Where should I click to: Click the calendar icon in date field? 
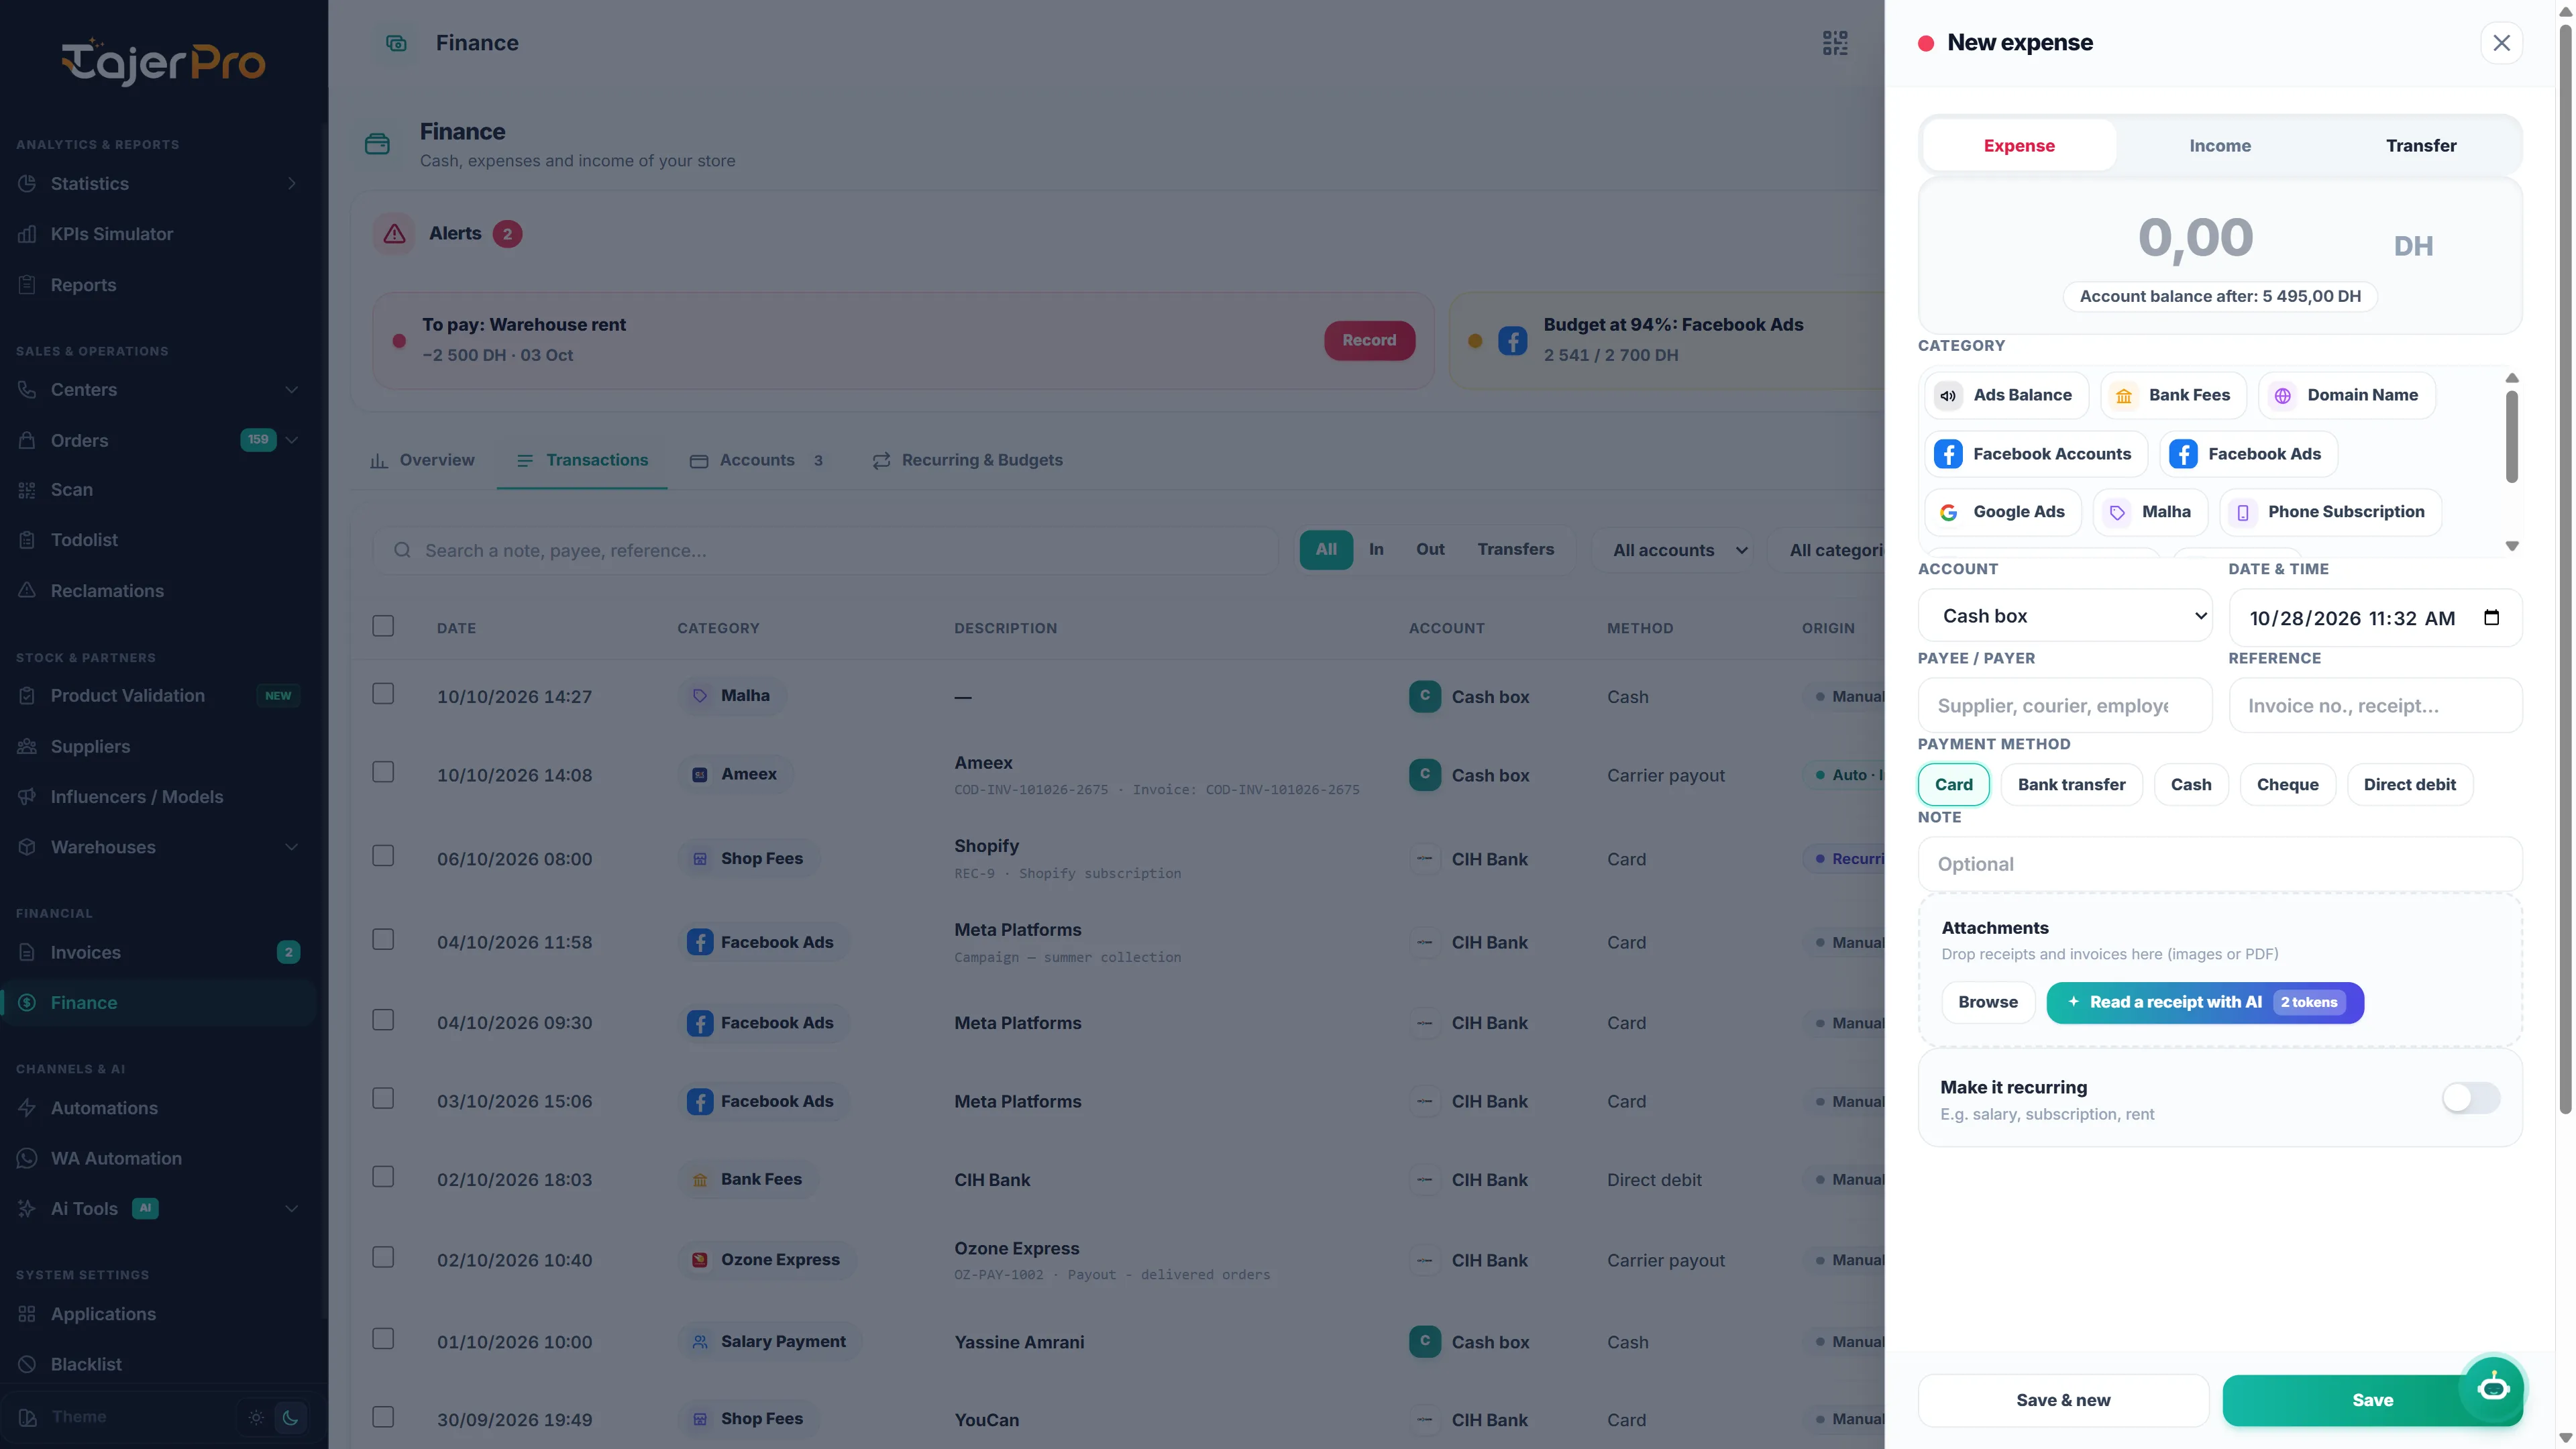2491,618
